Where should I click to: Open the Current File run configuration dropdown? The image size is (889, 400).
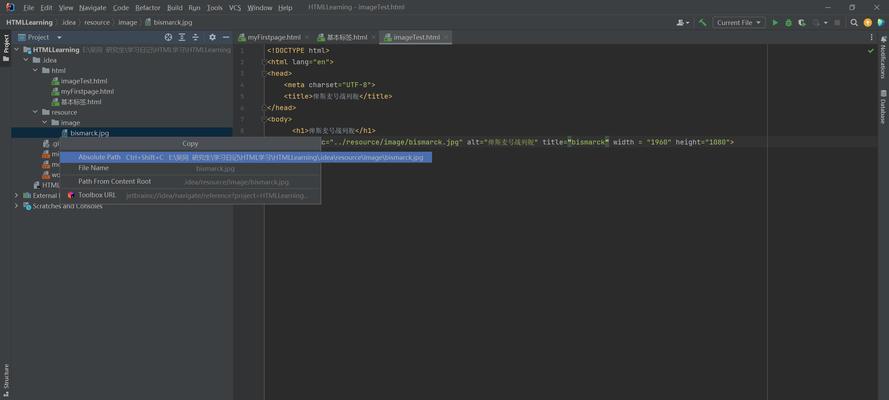tap(739, 23)
